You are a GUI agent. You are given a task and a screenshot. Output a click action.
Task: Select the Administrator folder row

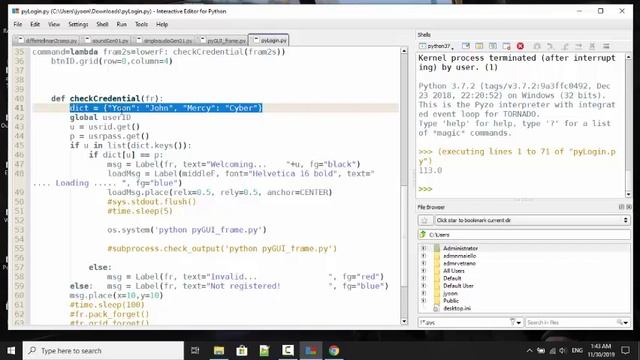(524, 248)
